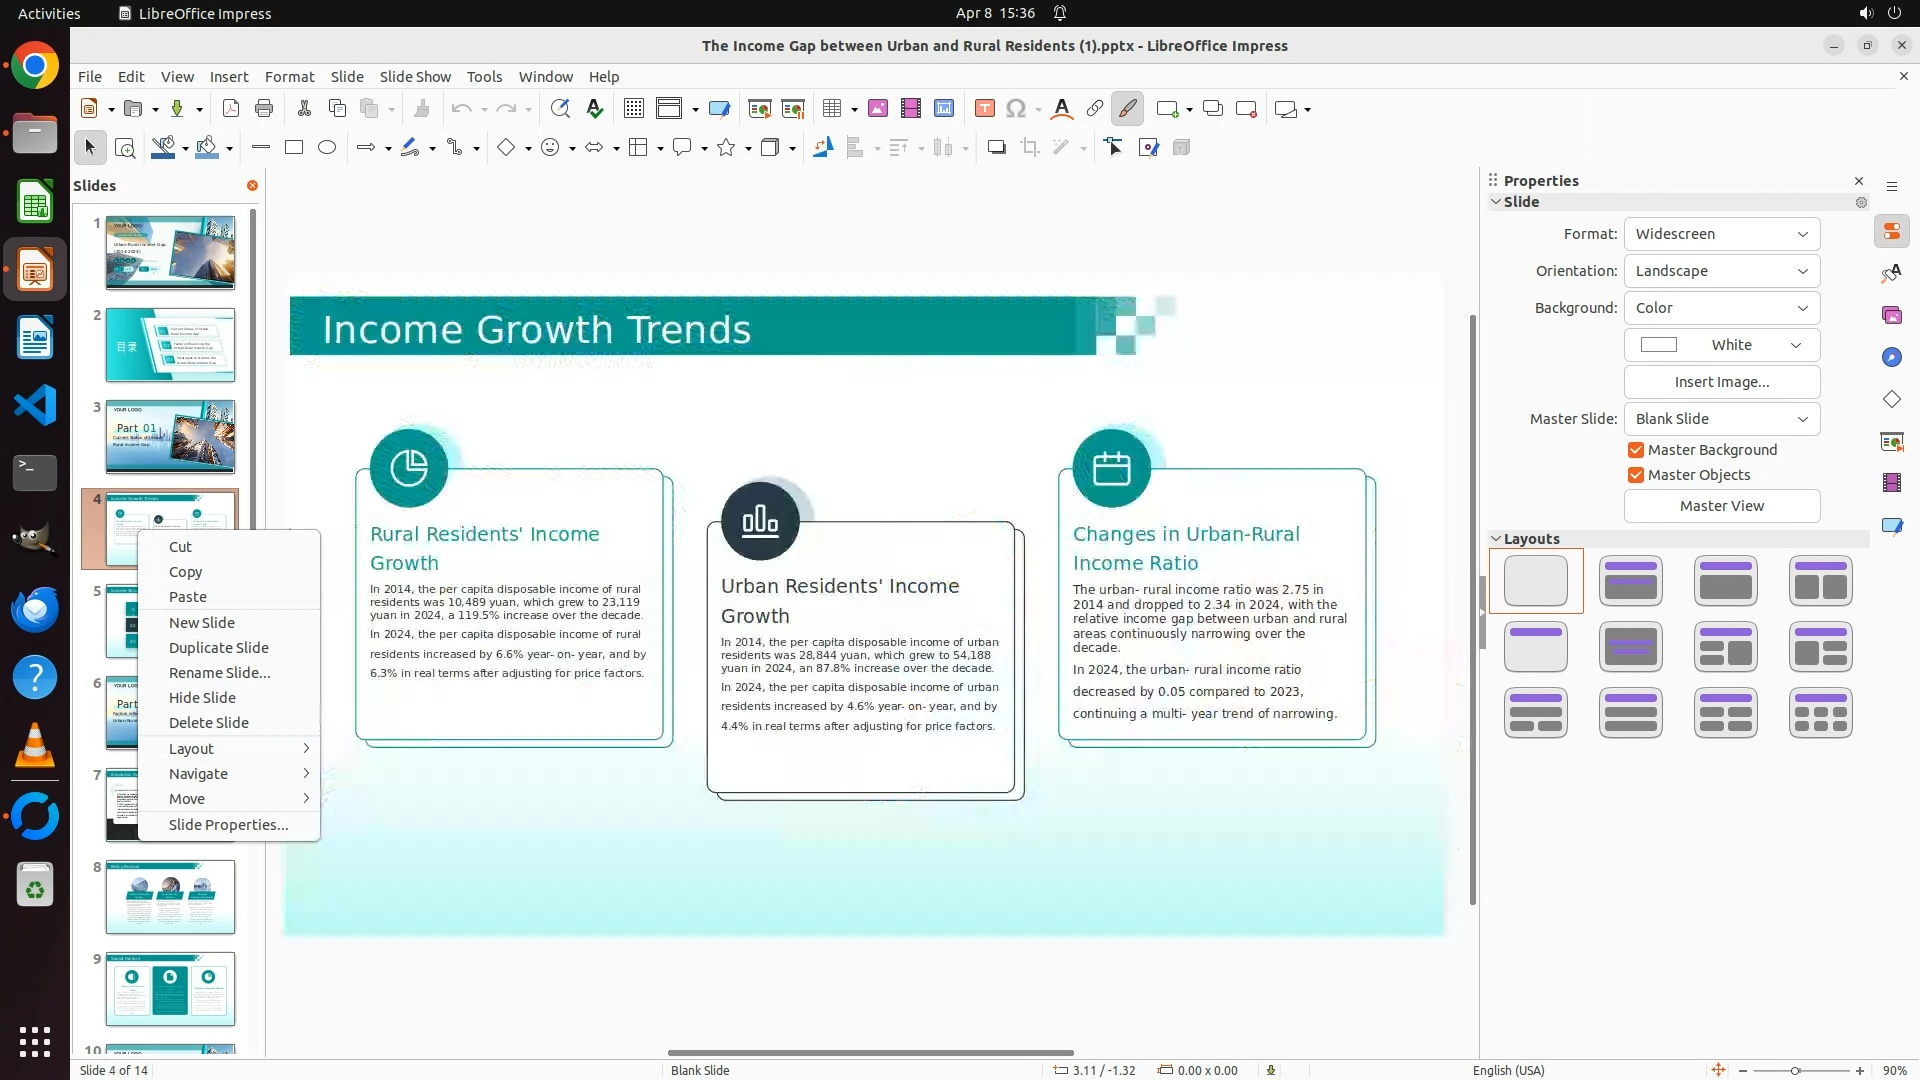
Task: Uncheck the Master Background checkbox
Action: [x=1636, y=450]
